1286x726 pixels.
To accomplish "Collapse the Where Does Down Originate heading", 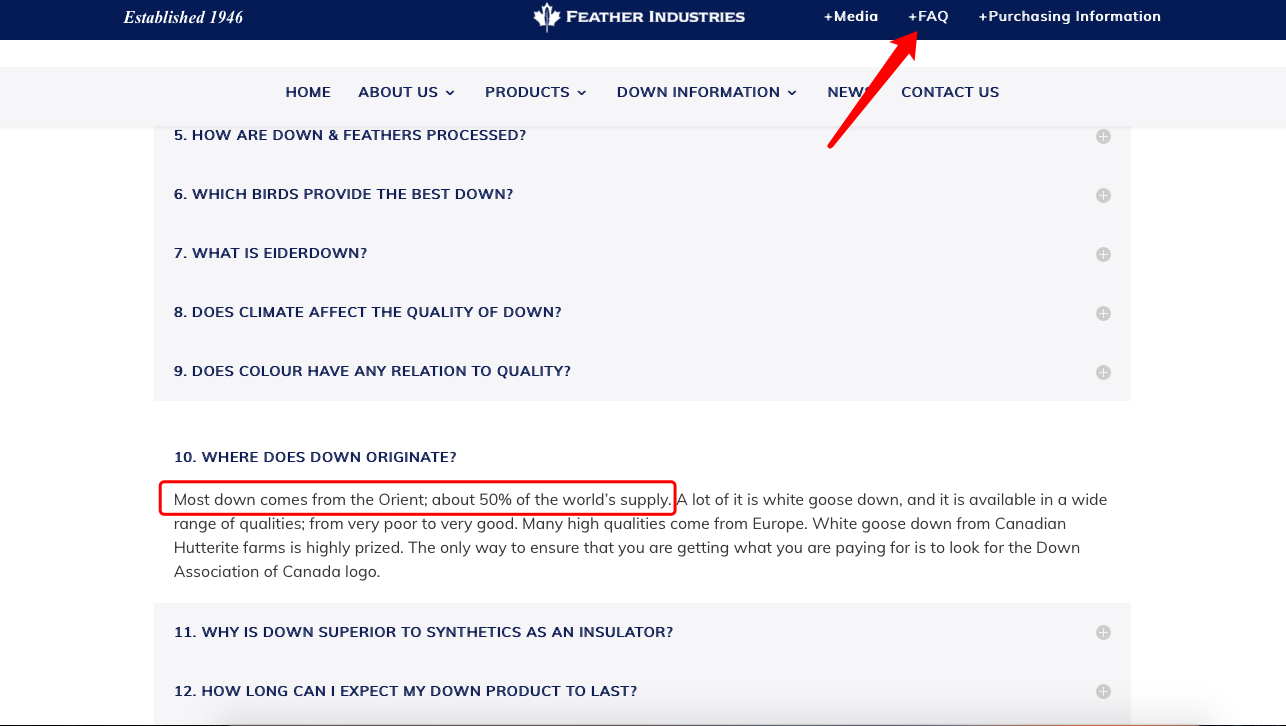I will tap(315, 457).
